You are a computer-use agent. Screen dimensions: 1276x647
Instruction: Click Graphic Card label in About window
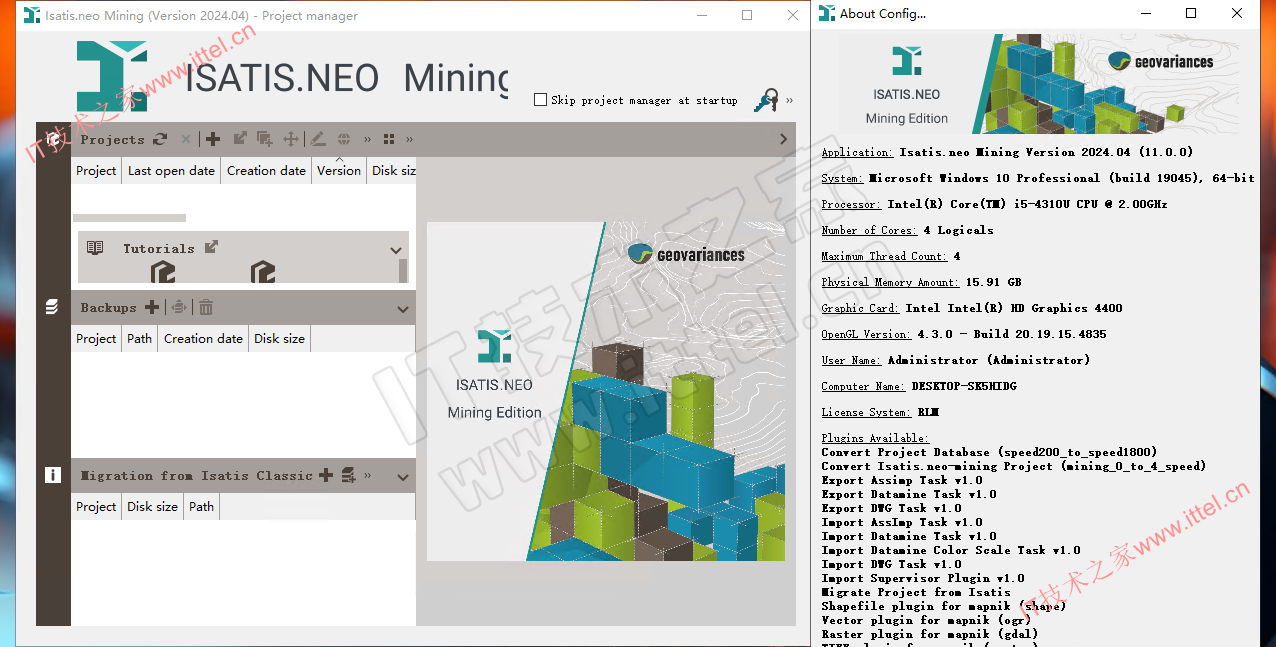[860, 308]
